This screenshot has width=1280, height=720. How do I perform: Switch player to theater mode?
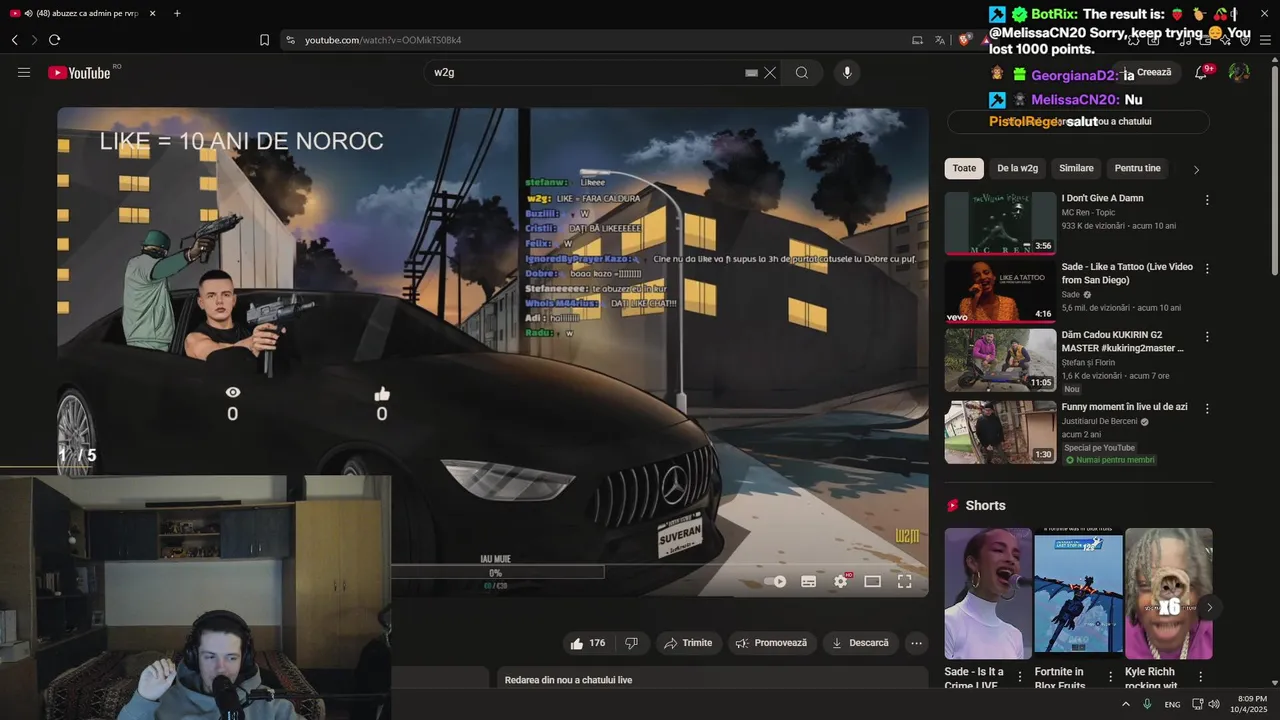[x=872, y=581]
